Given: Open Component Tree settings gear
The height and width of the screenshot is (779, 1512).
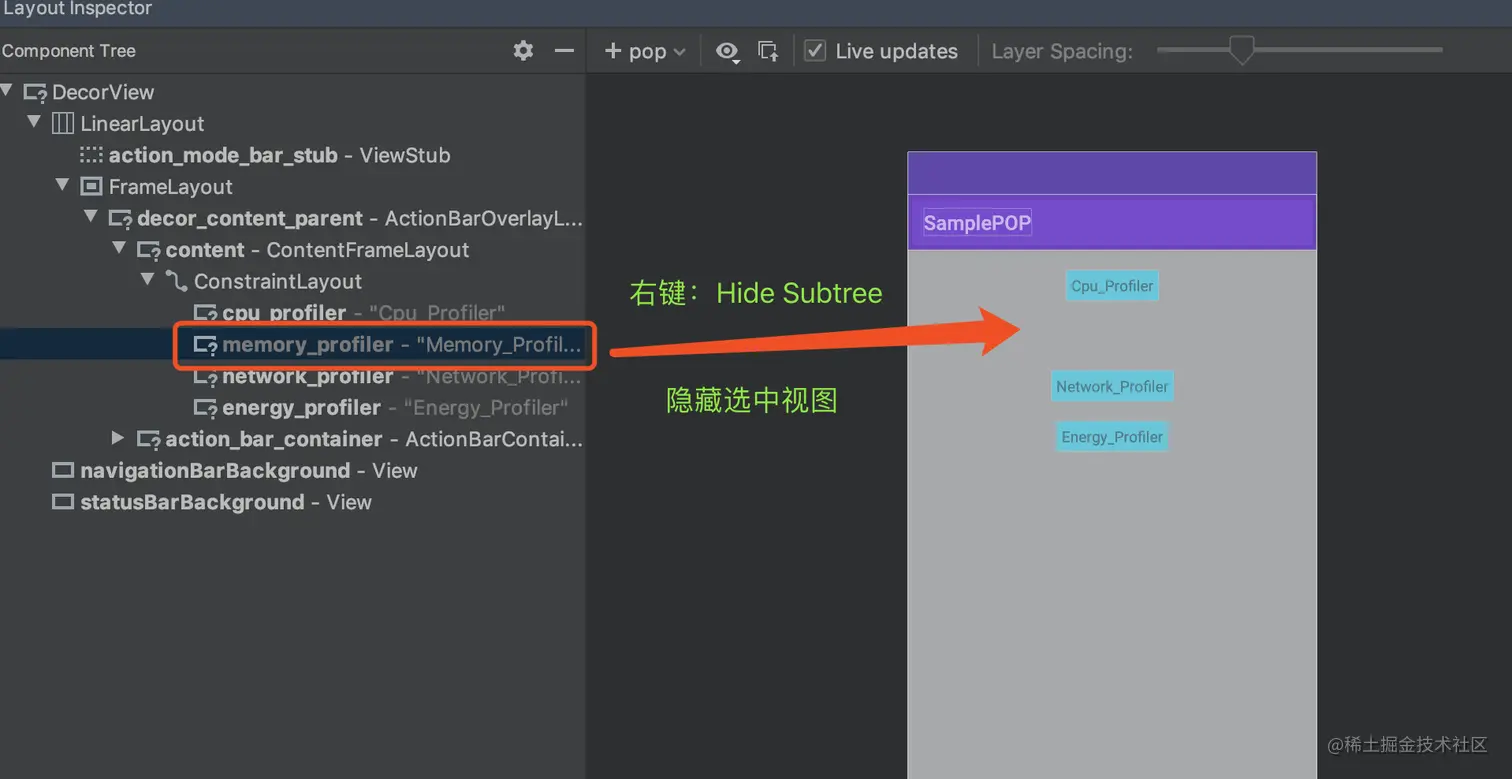Looking at the screenshot, I should click(524, 50).
